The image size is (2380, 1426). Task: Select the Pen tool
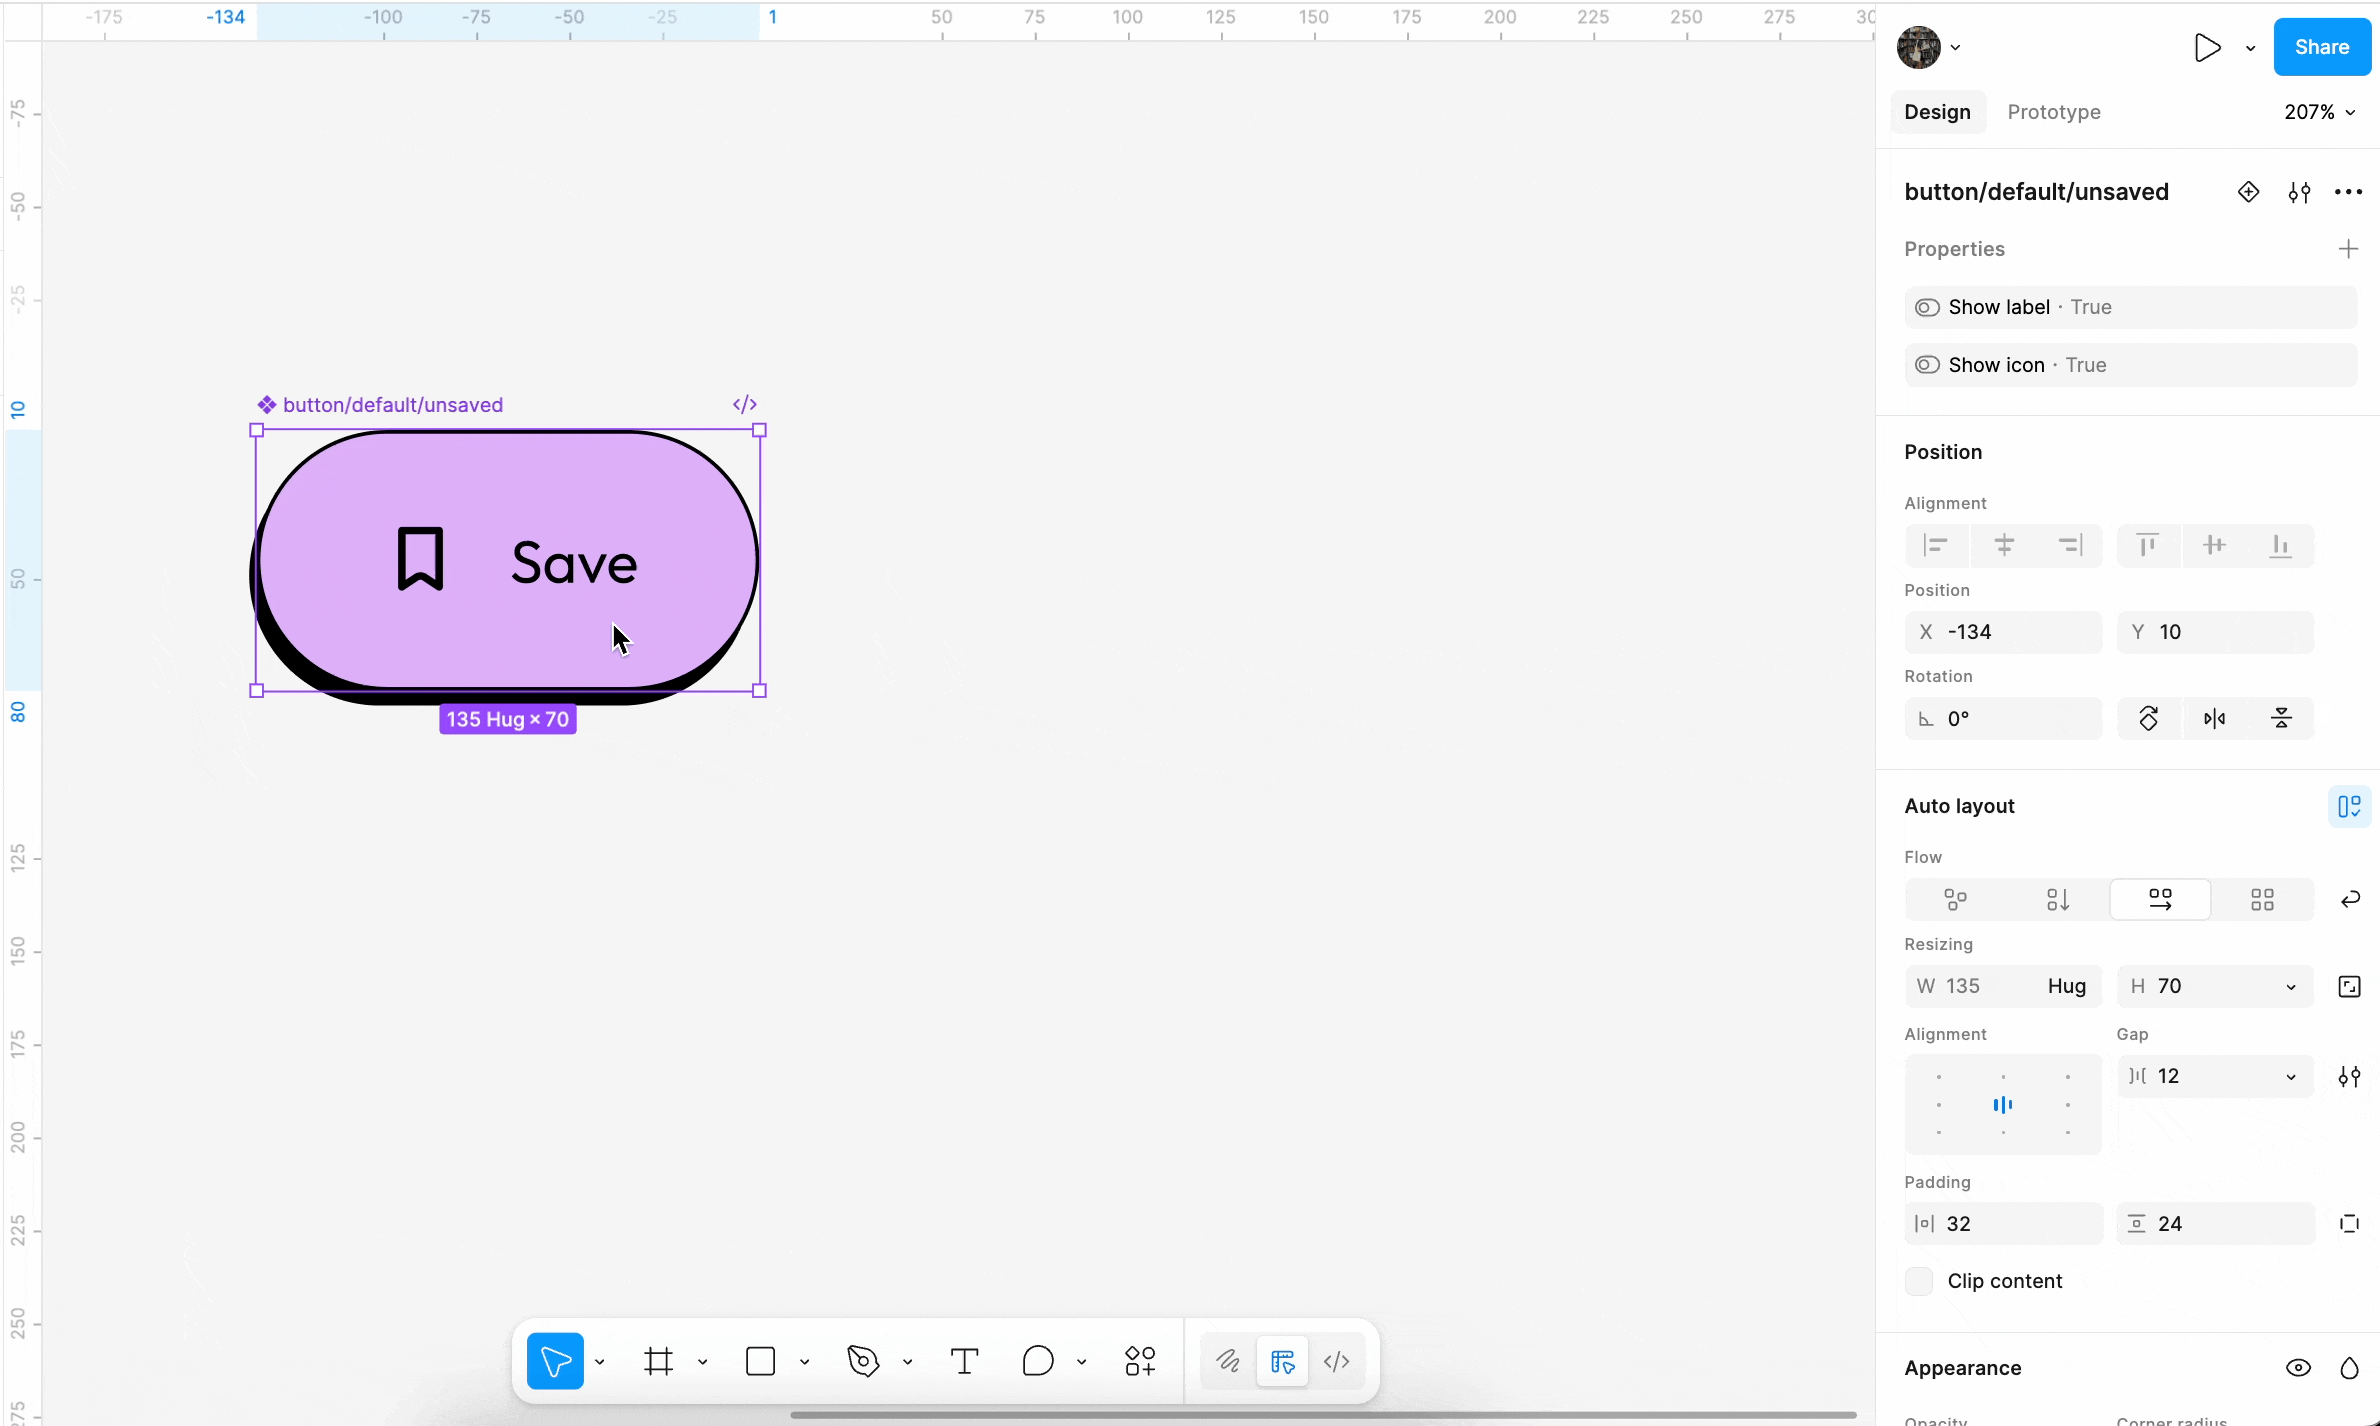click(862, 1361)
